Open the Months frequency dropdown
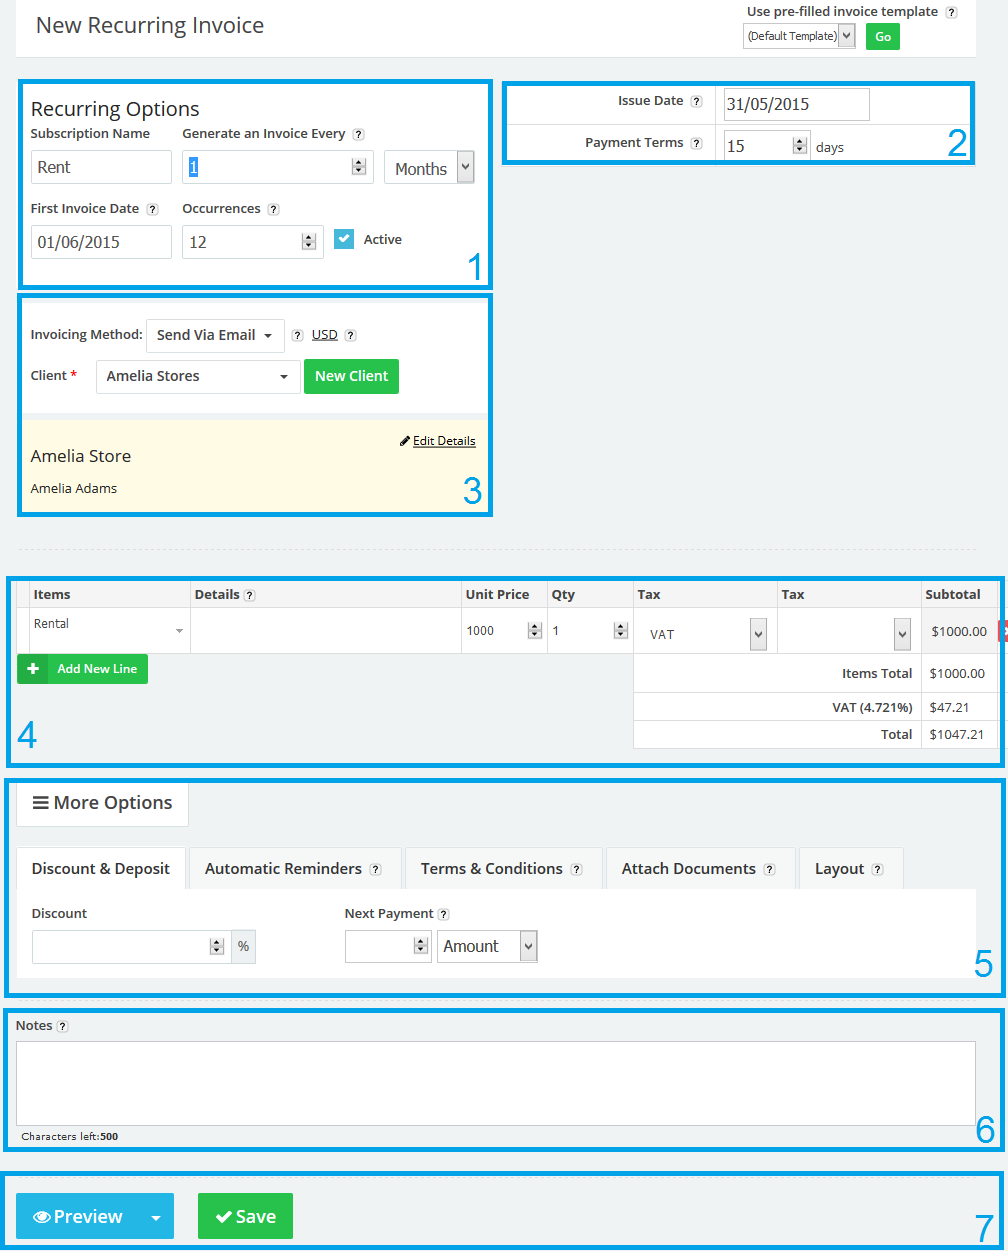Viewport: 1008px width, 1251px height. pyautogui.click(x=429, y=167)
